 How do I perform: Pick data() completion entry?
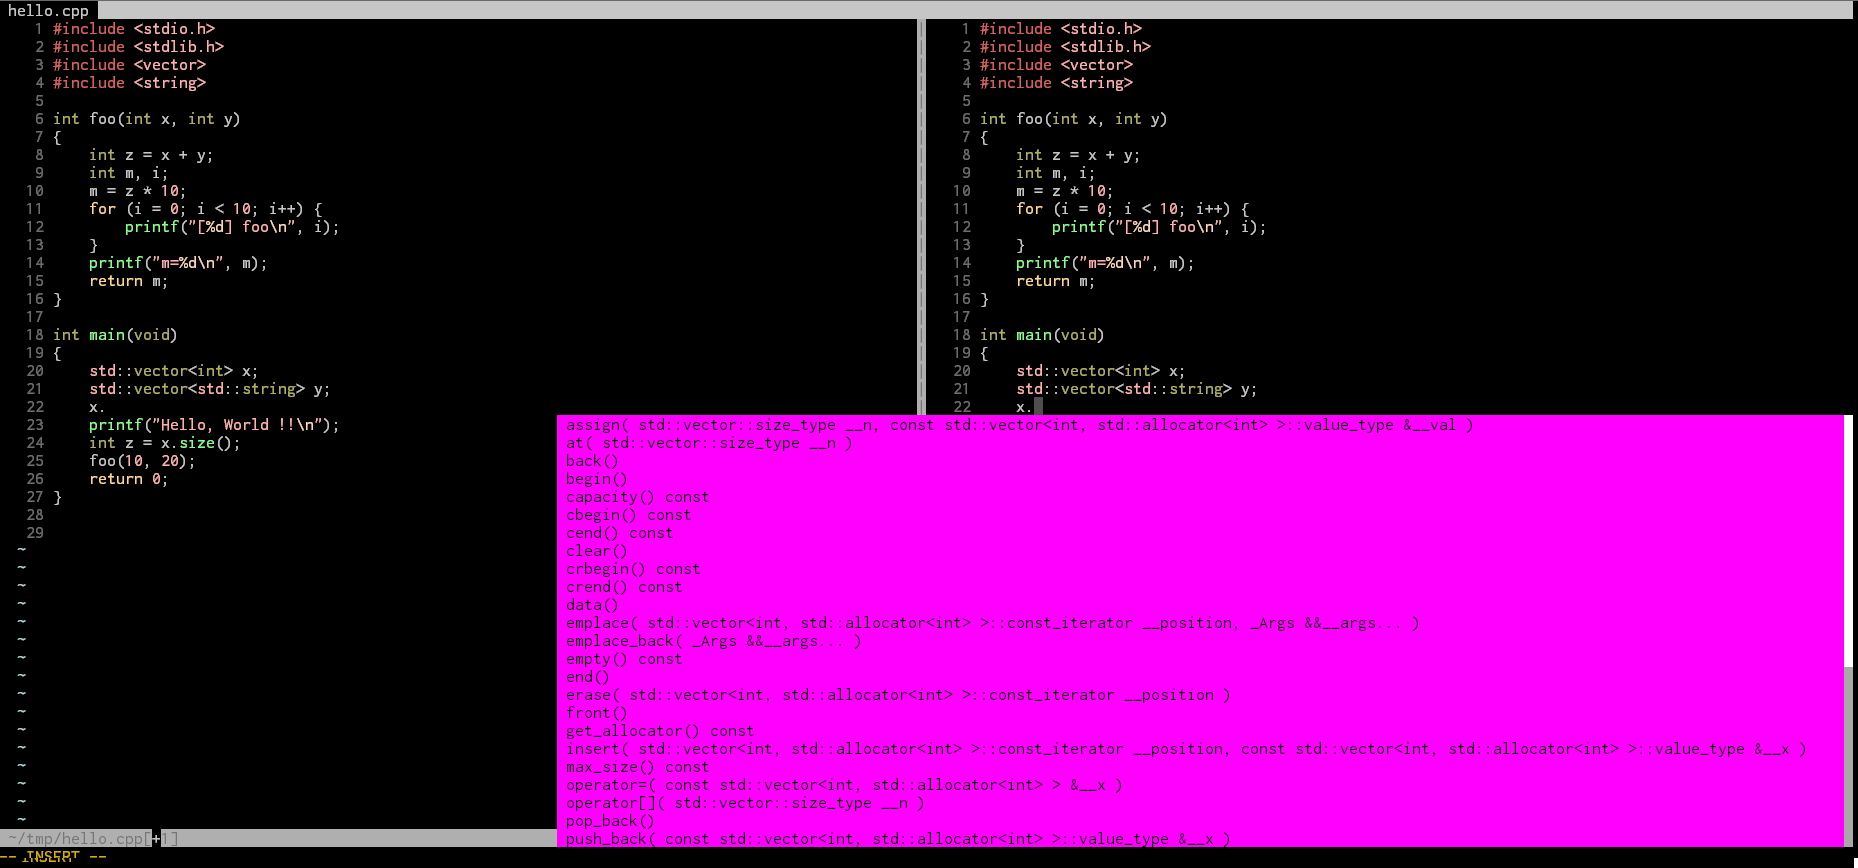1200,605
